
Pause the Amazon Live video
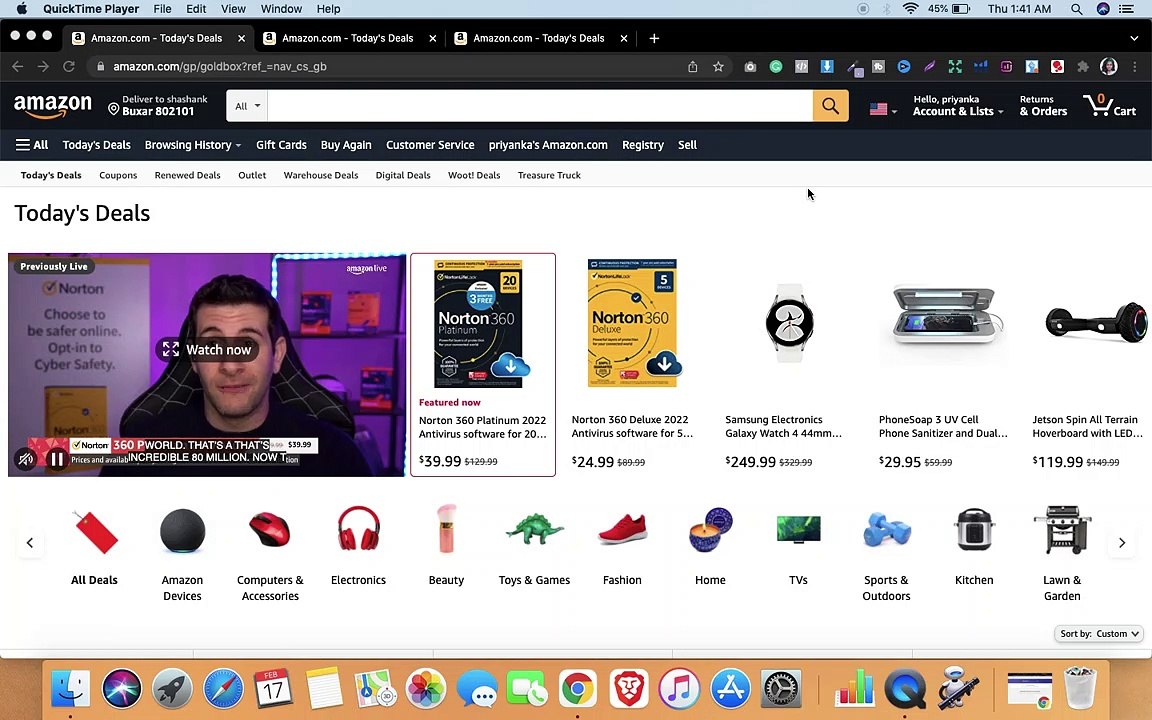[57, 459]
